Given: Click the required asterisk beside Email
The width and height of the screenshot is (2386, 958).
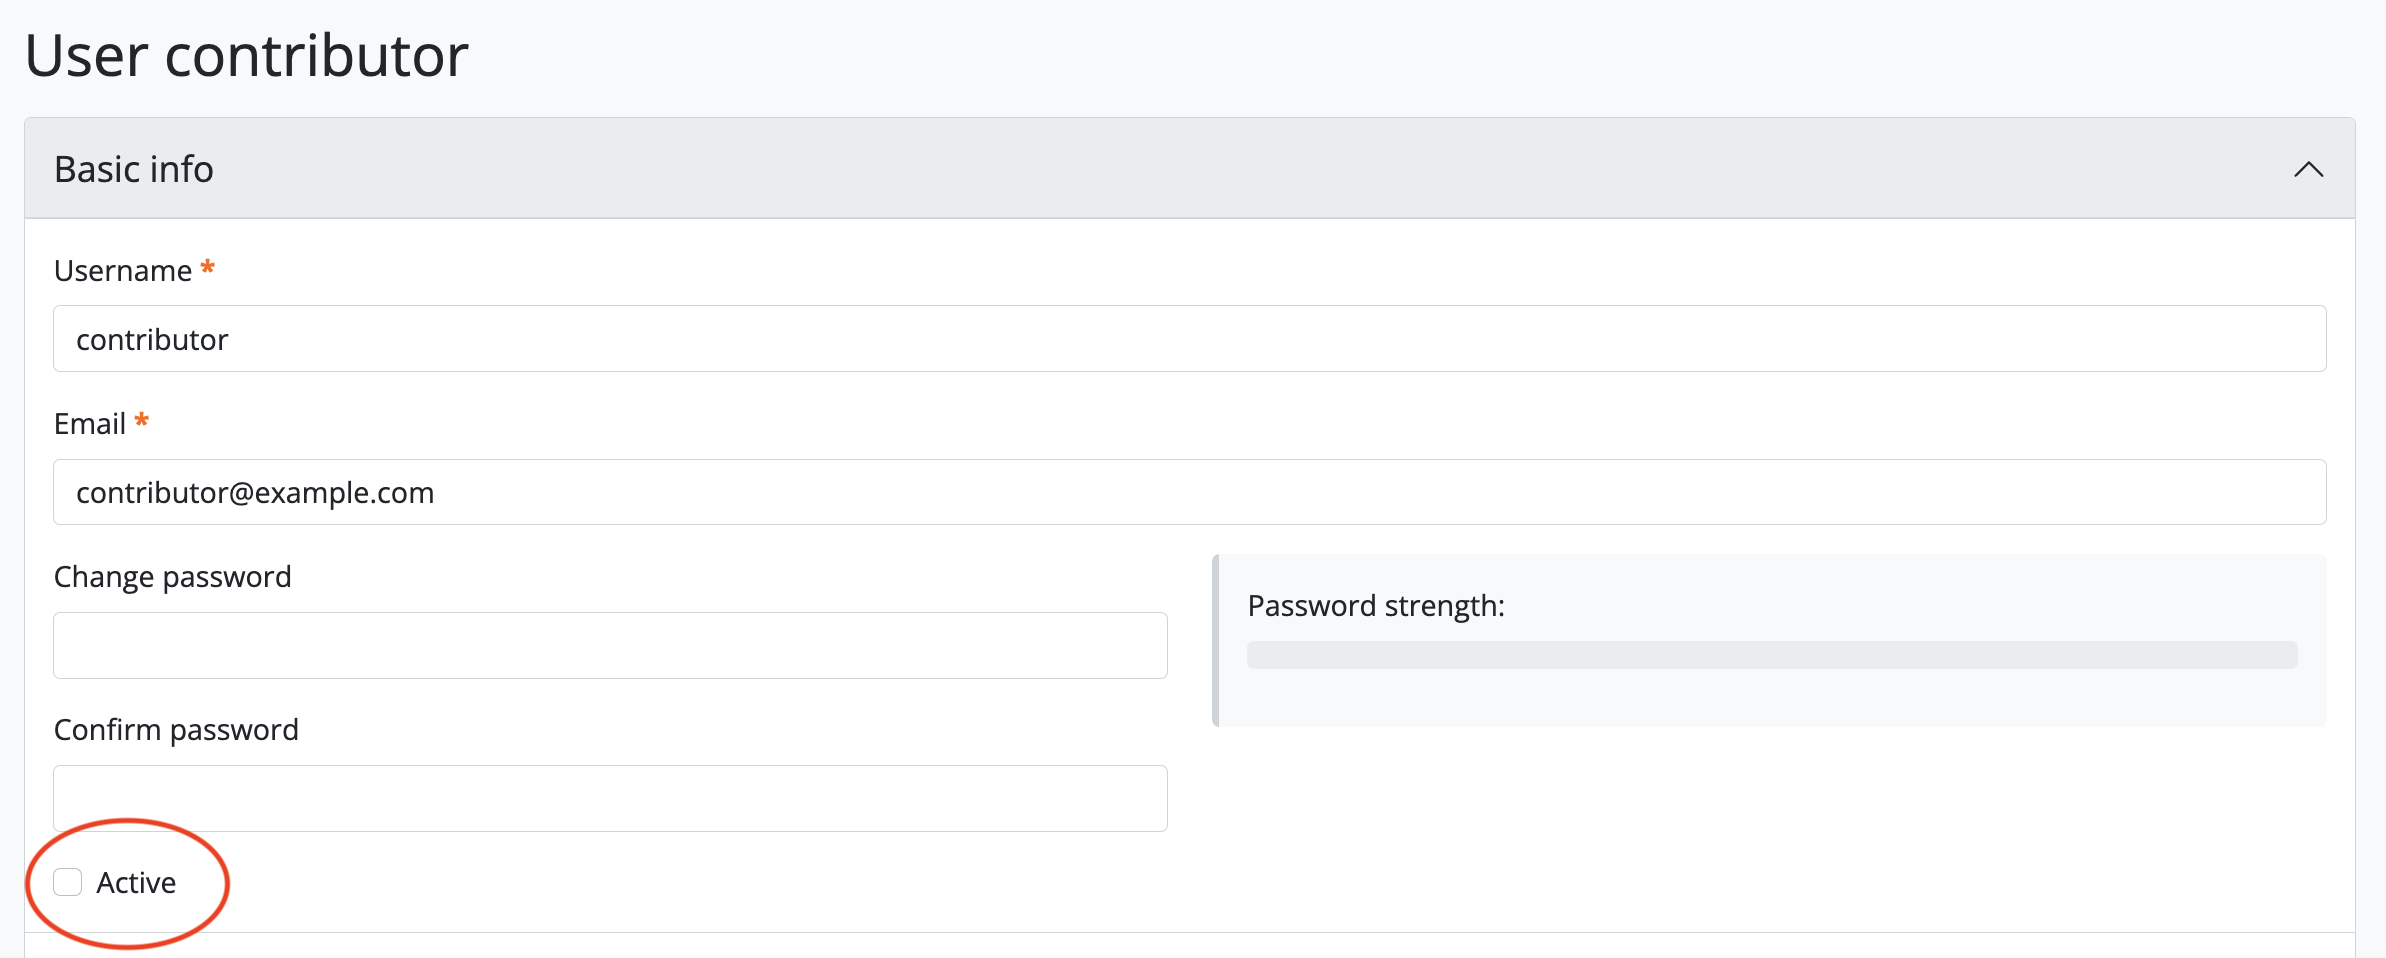Looking at the screenshot, I should [x=142, y=420].
